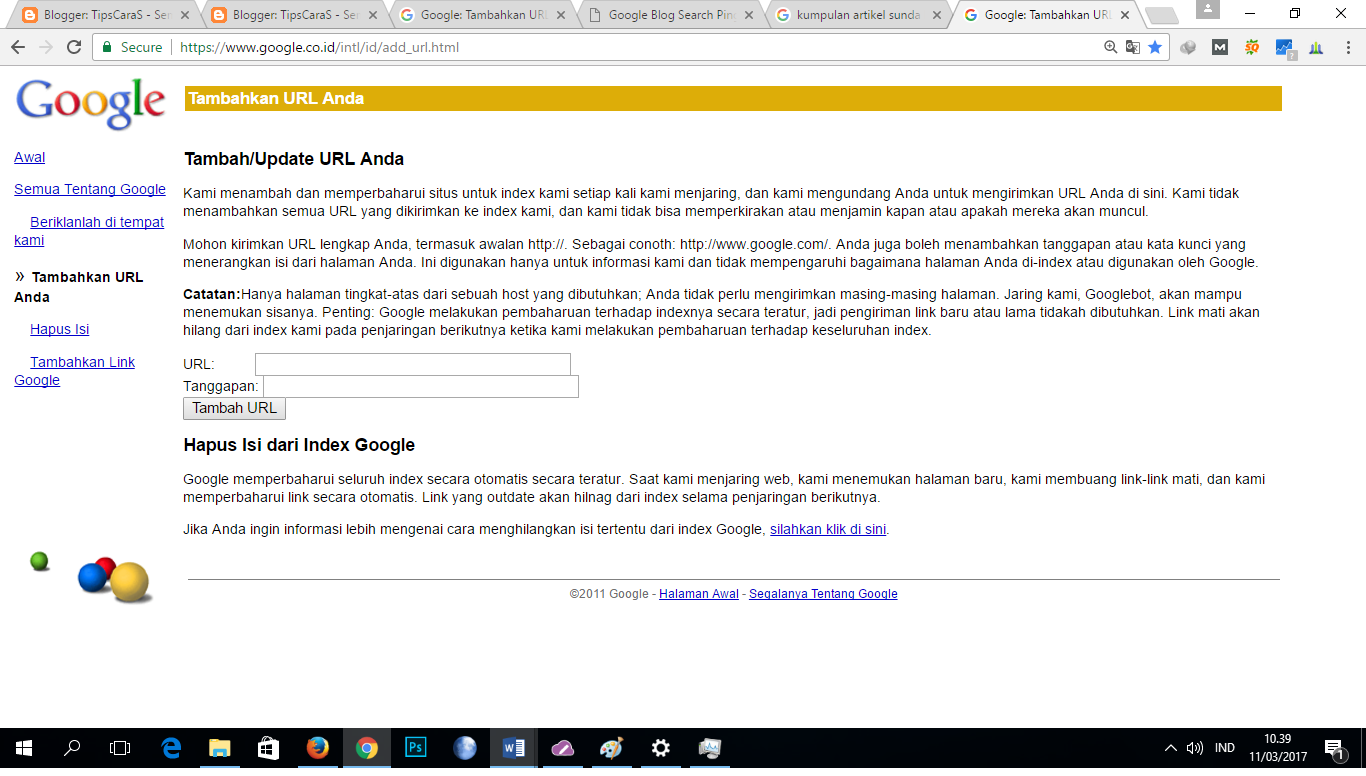The height and width of the screenshot is (776, 1366).
Task: Open the Hapus Isi sidebar link
Action: [x=60, y=329]
